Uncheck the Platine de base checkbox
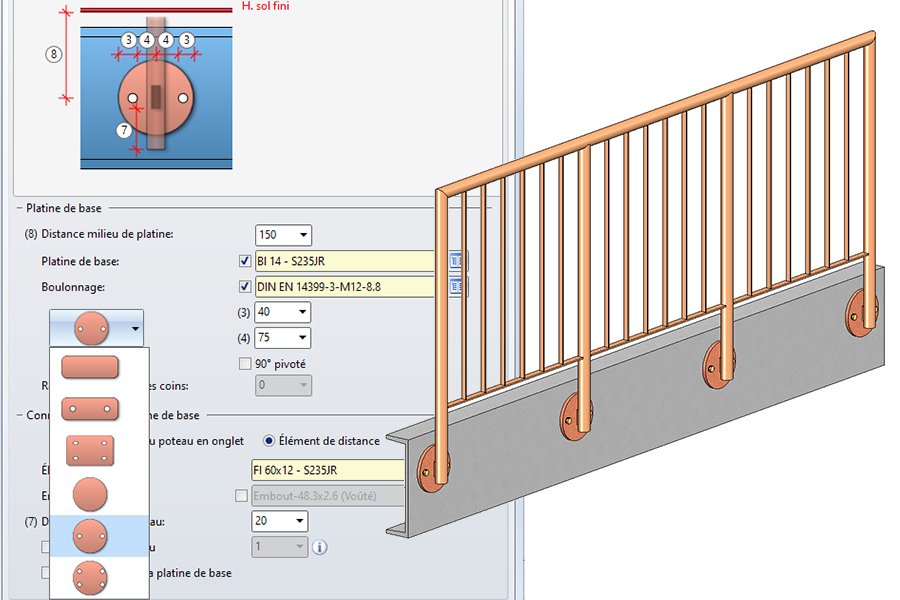 [246, 261]
